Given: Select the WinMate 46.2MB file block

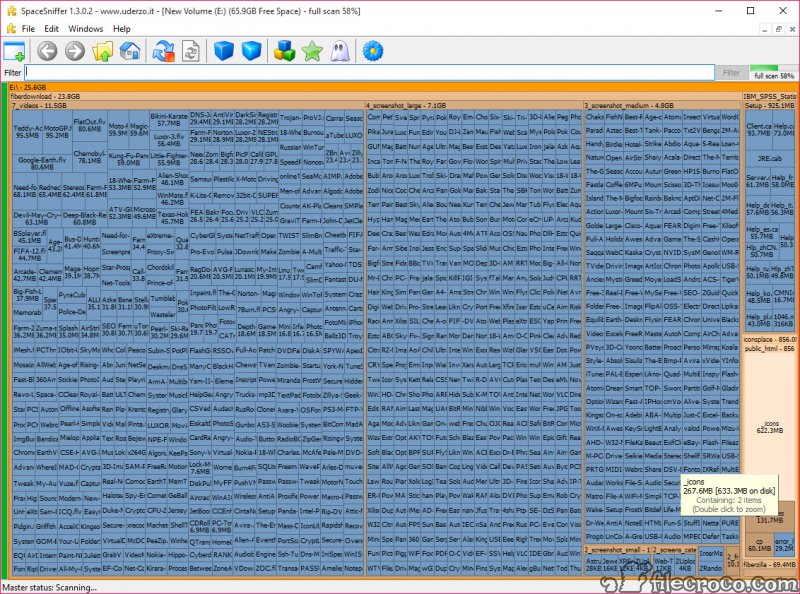Looking at the screenshot, I should click(172, 199).
